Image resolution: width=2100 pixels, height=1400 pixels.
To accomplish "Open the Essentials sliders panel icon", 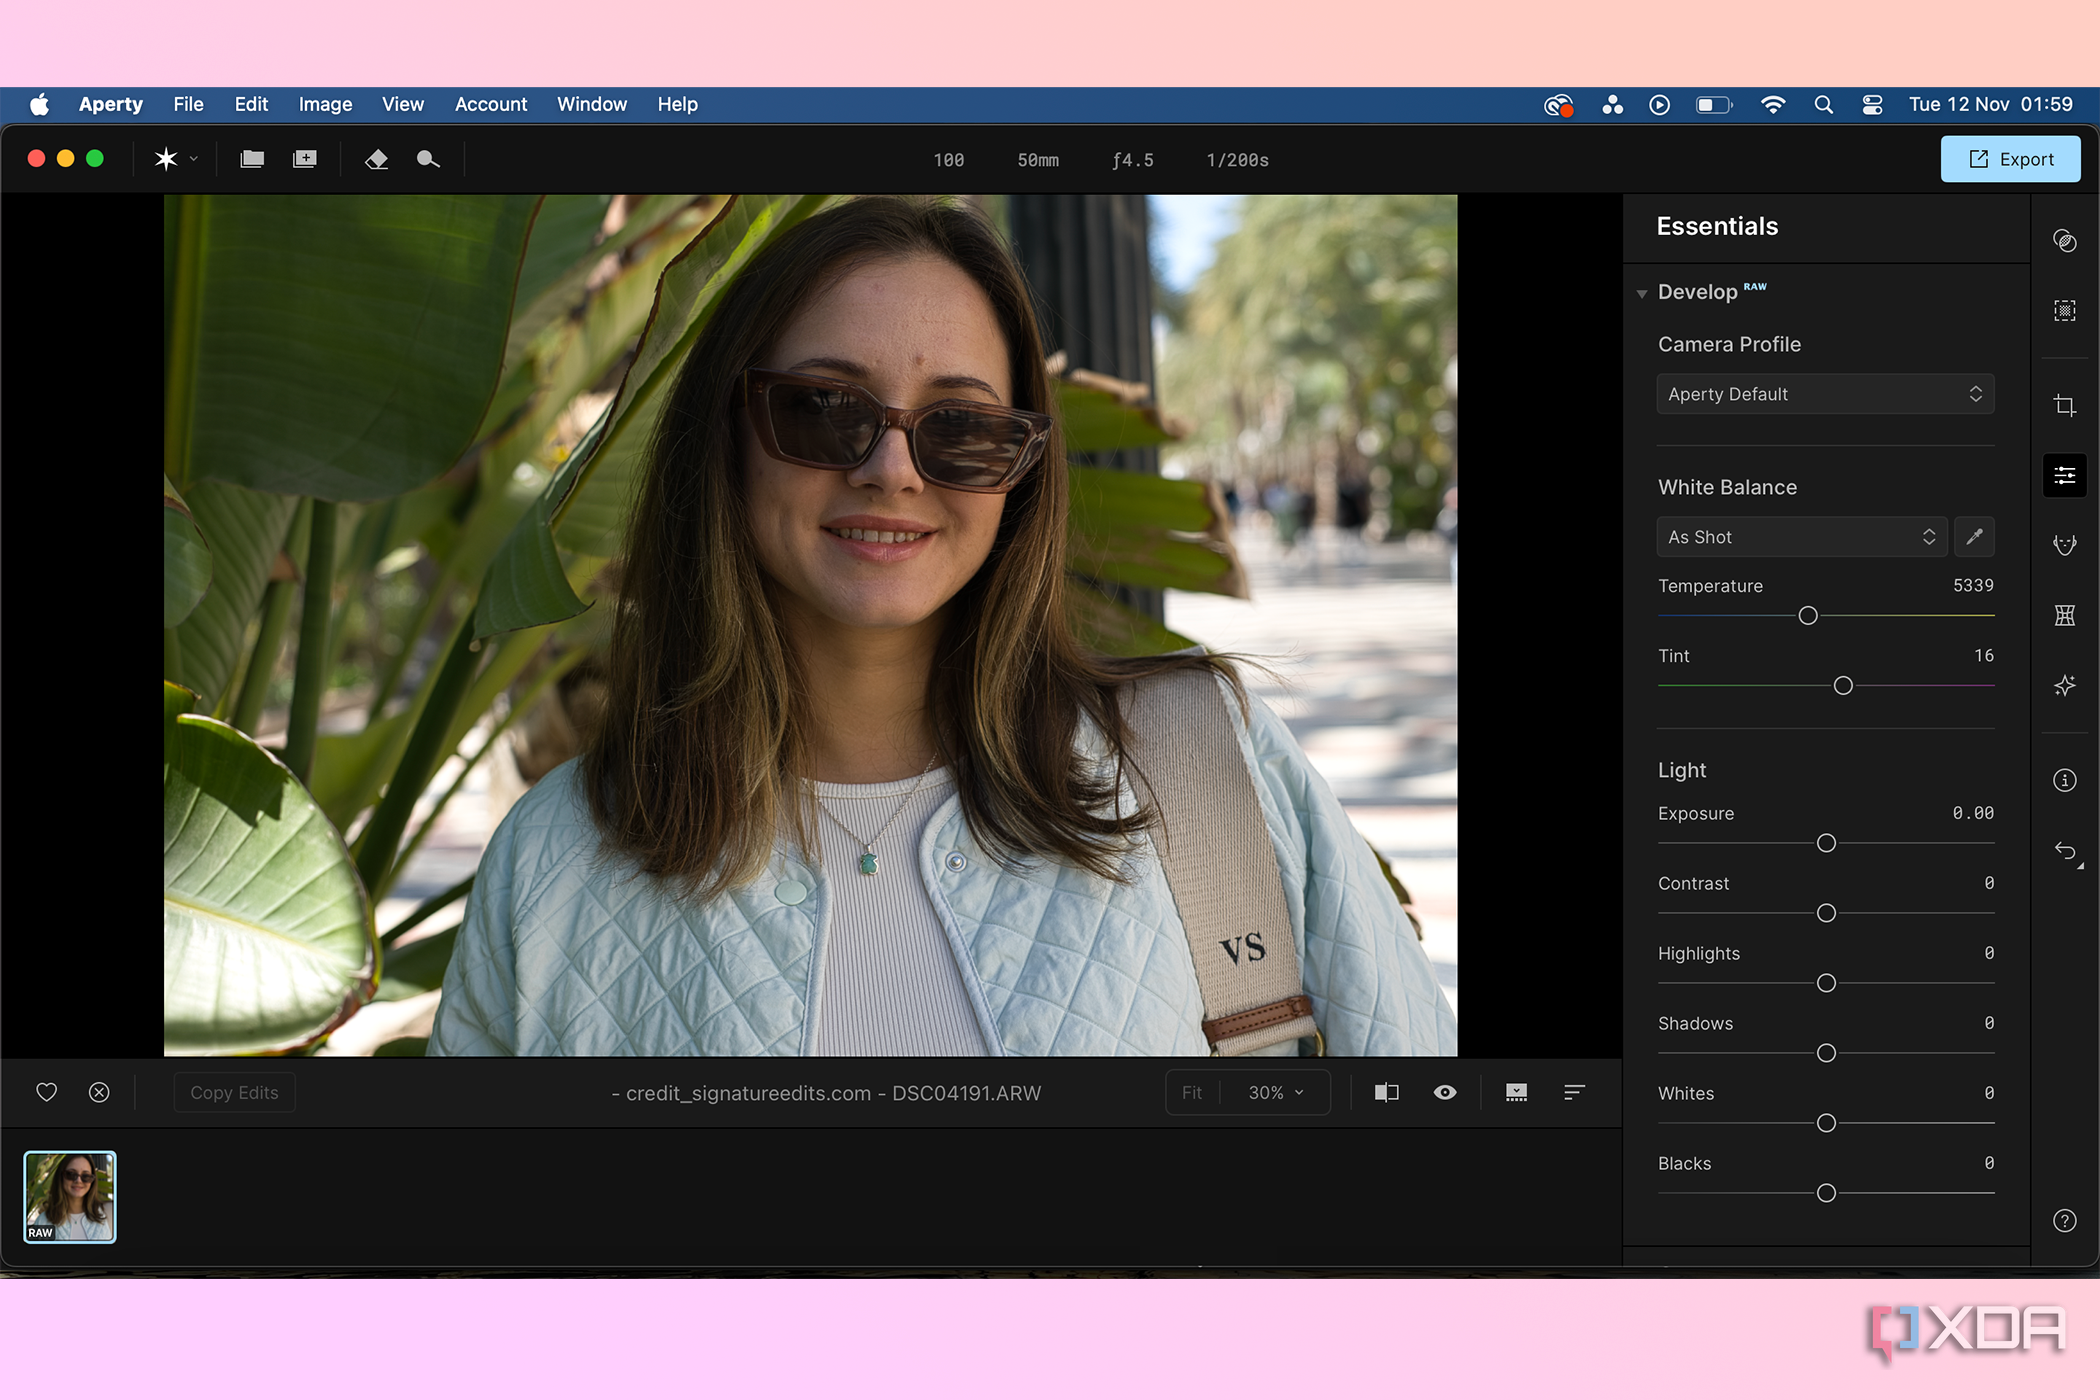I will point(2064,476).
